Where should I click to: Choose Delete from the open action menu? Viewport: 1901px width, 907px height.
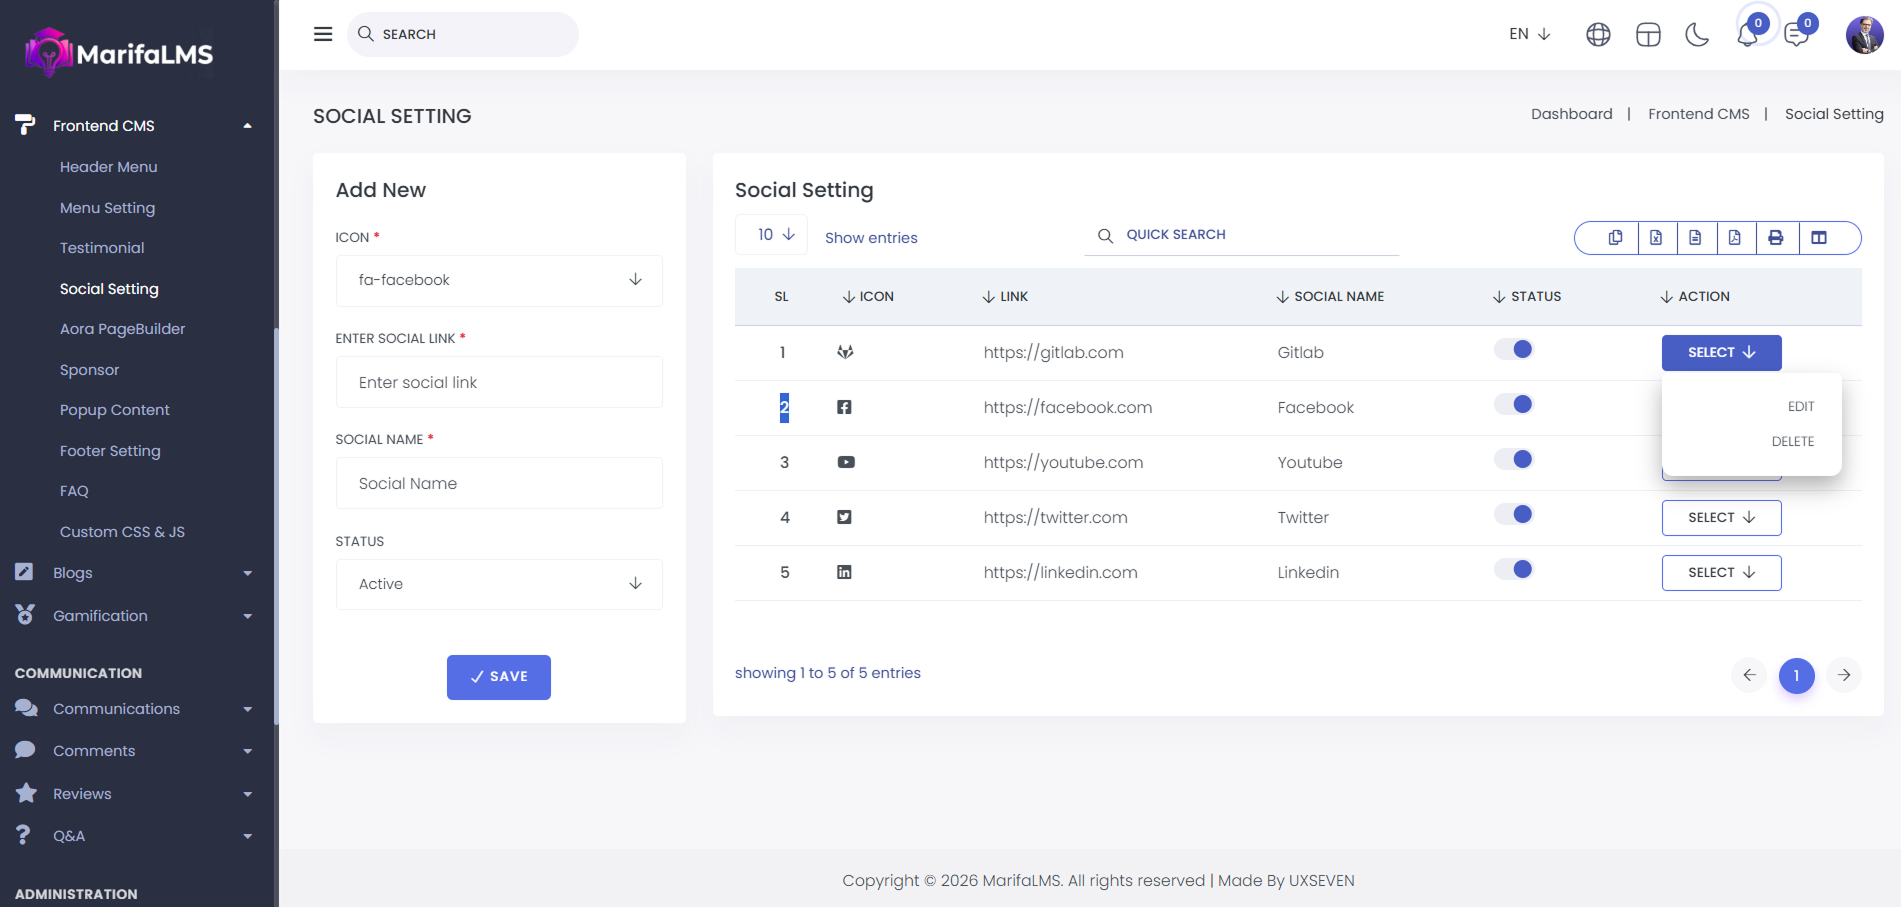(x=1792, y=442)
